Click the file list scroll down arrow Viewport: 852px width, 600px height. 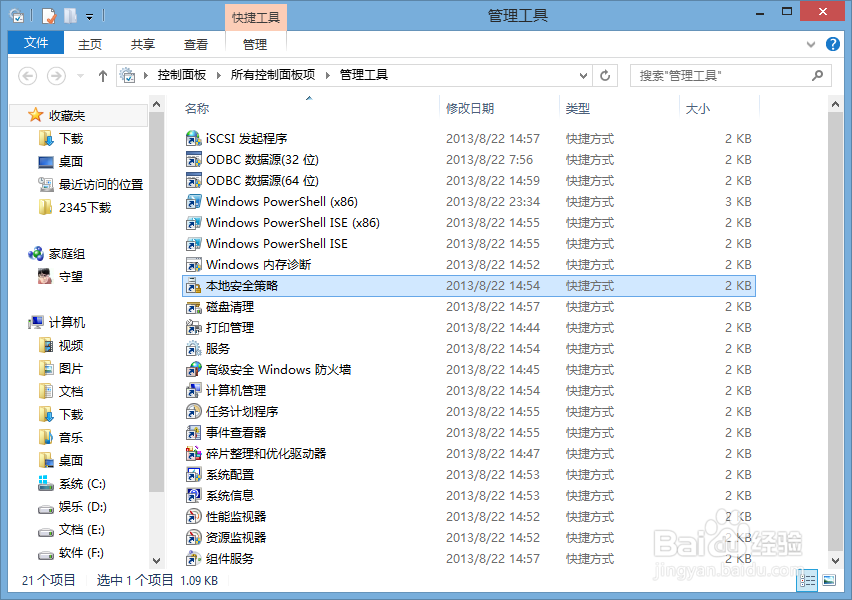[x=835, y=560]
